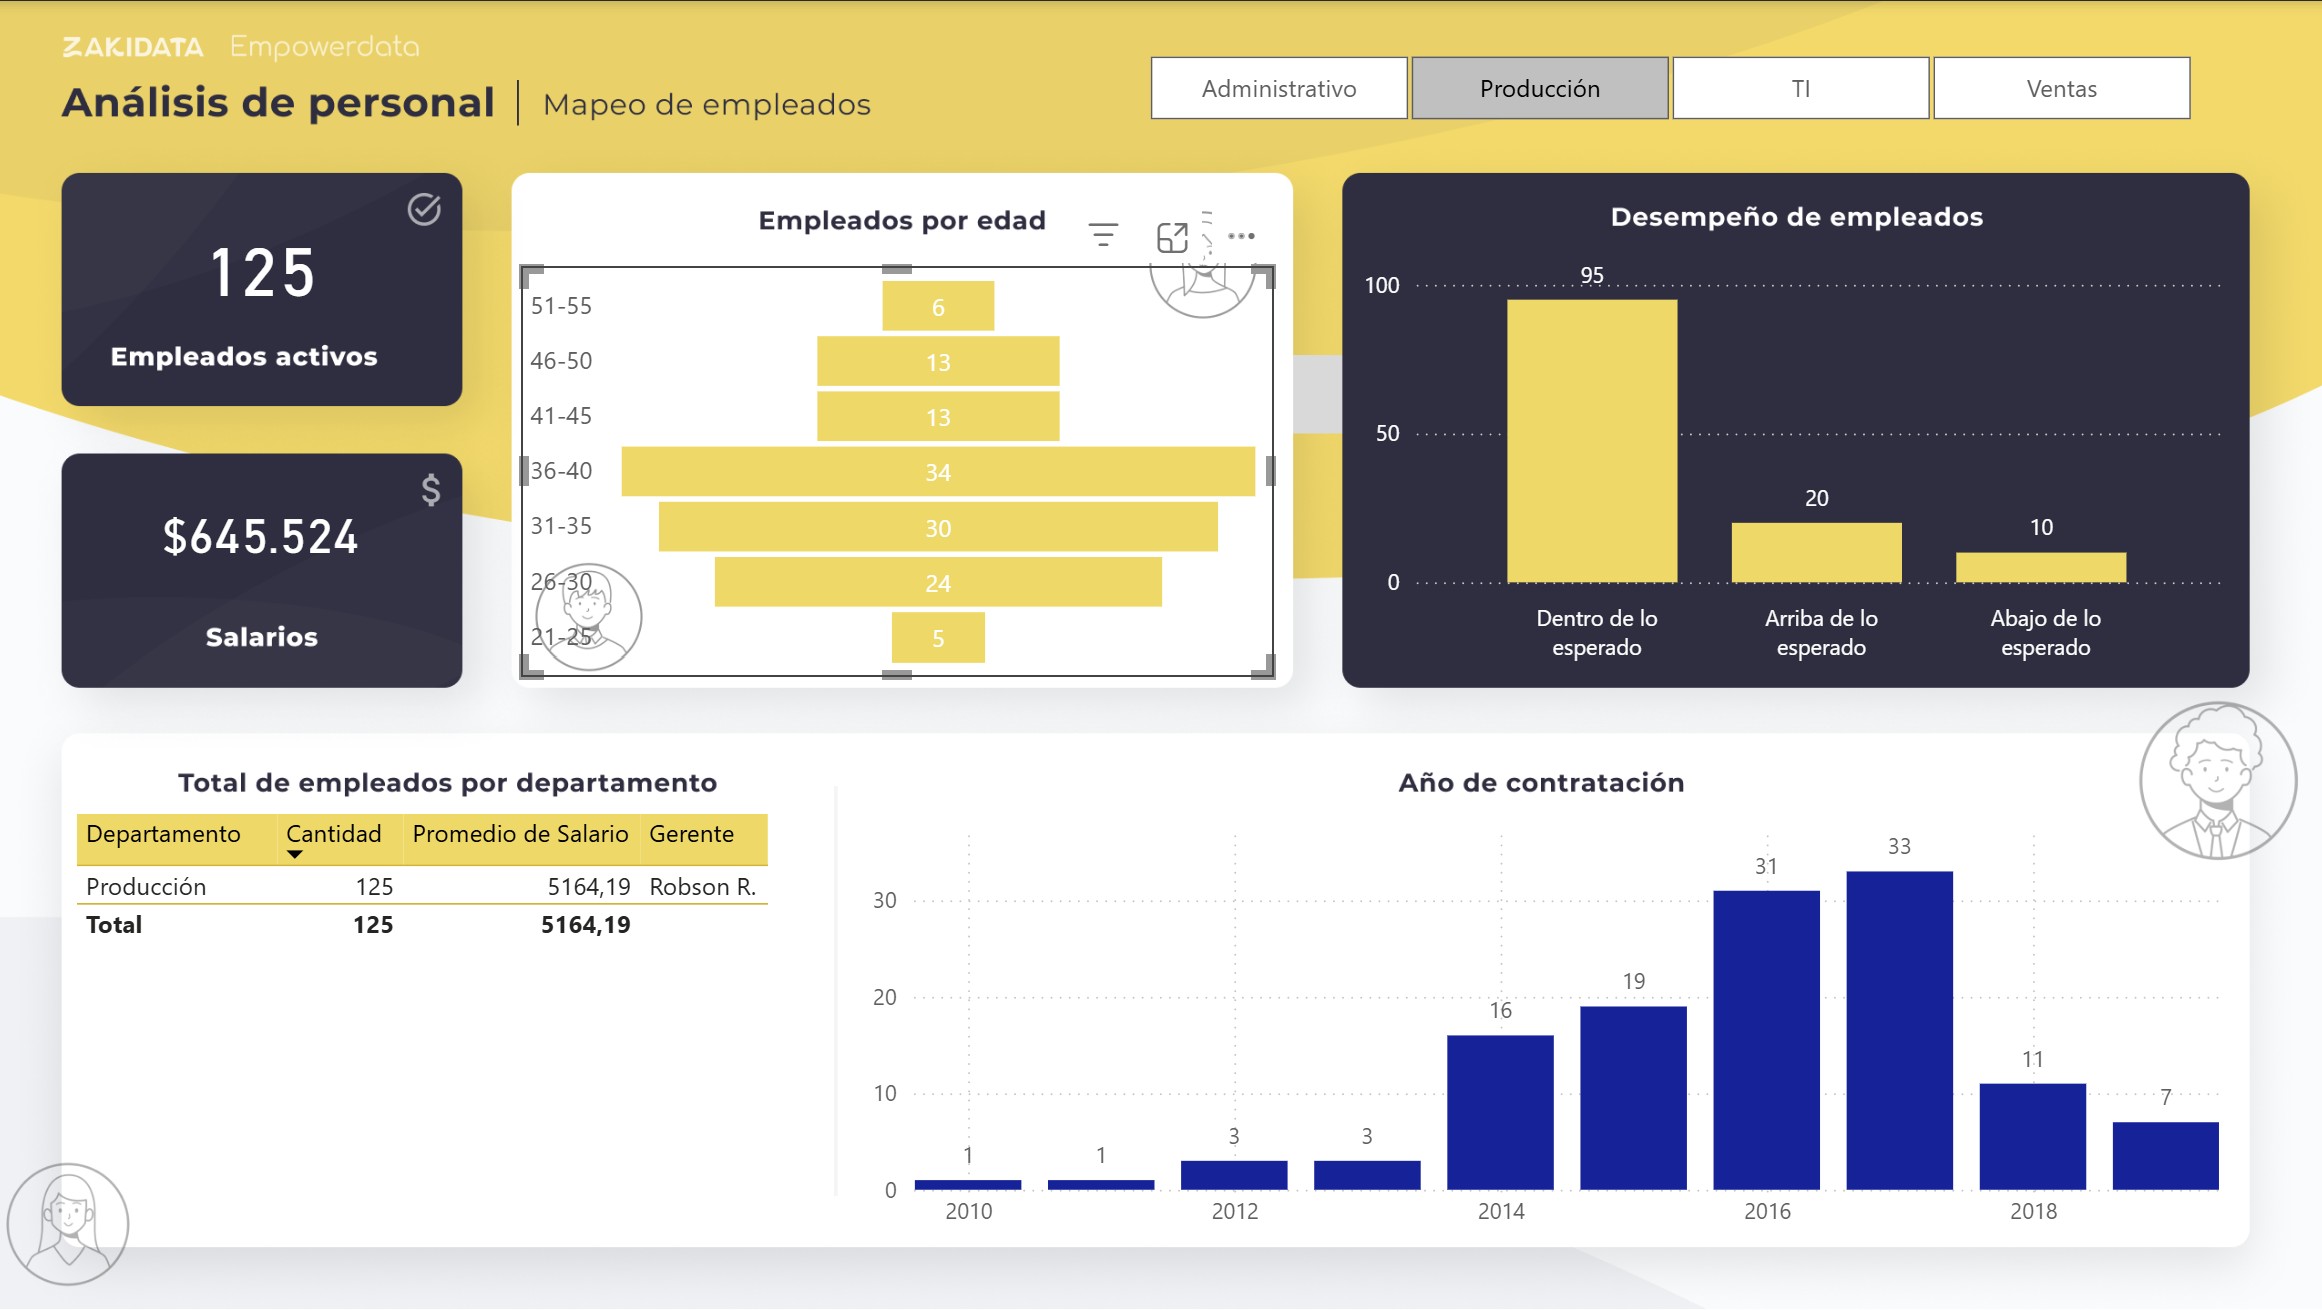Click the sort arrow under Cantidad header

click(x=294, y=854)
